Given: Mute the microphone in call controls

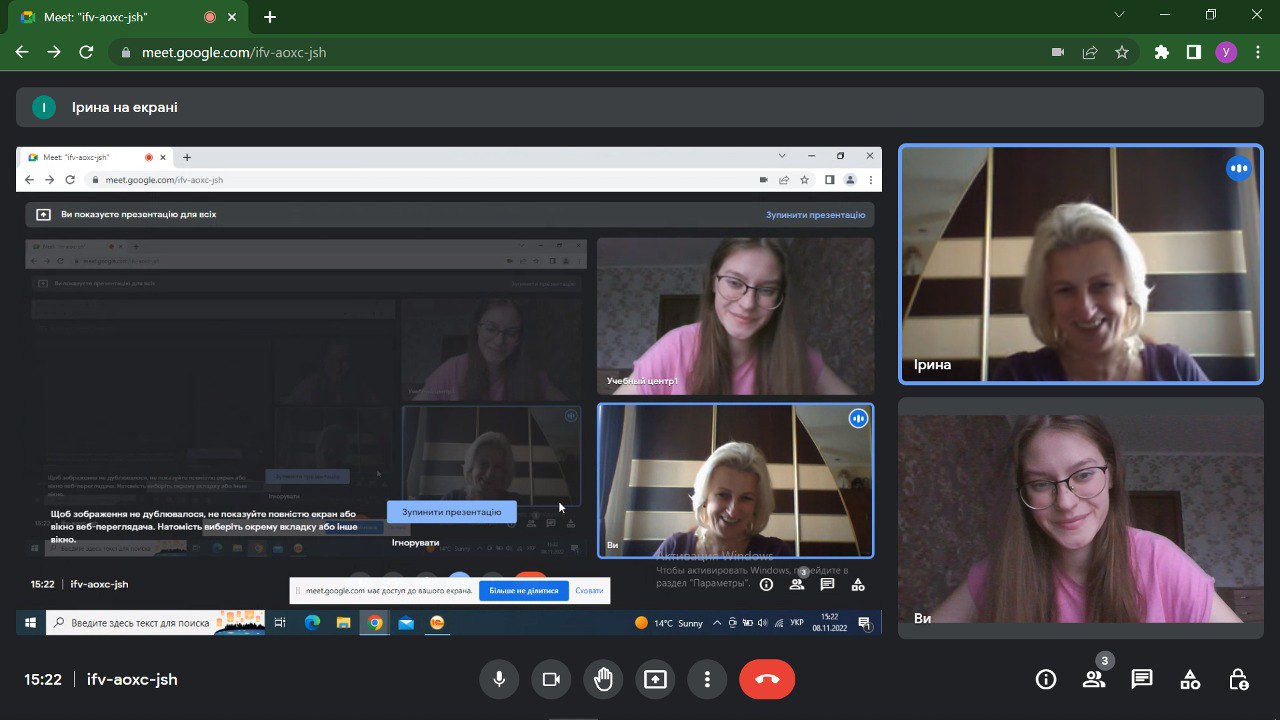Looking at the screenshot, I should [x=499, y=680].
